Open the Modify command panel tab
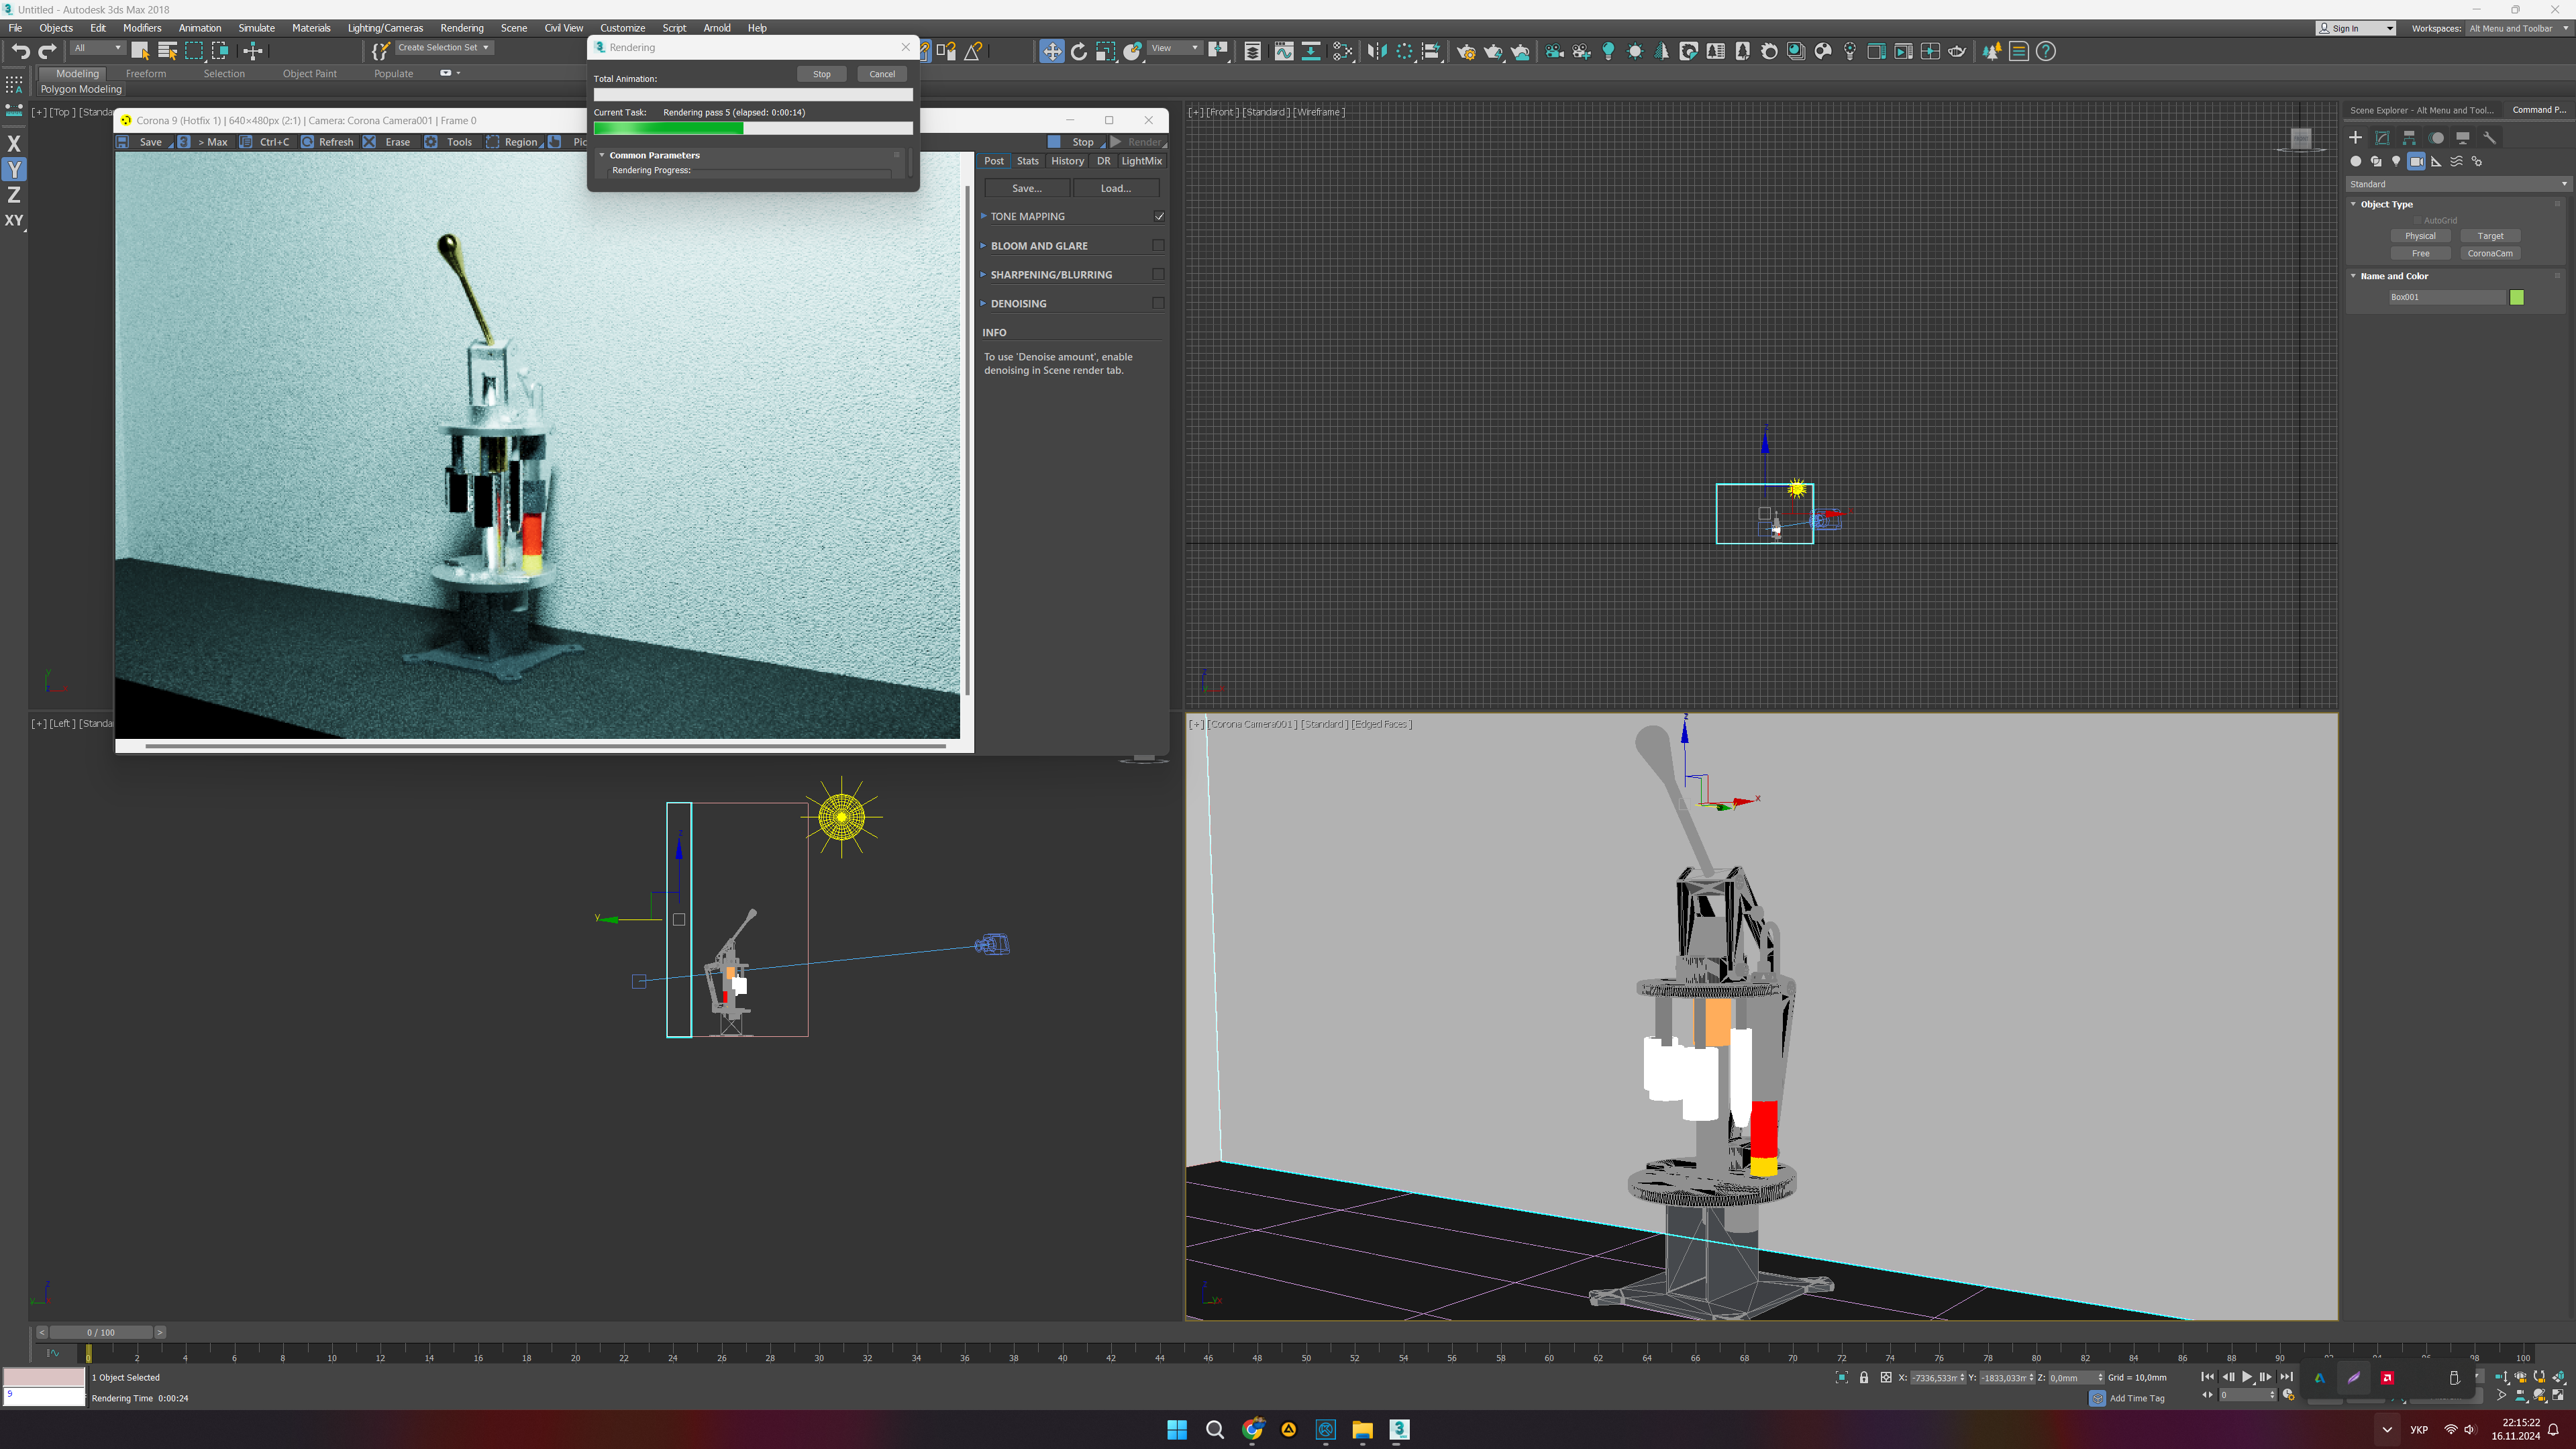This screenshot has height=1449, width=2576. point(2382,138)
